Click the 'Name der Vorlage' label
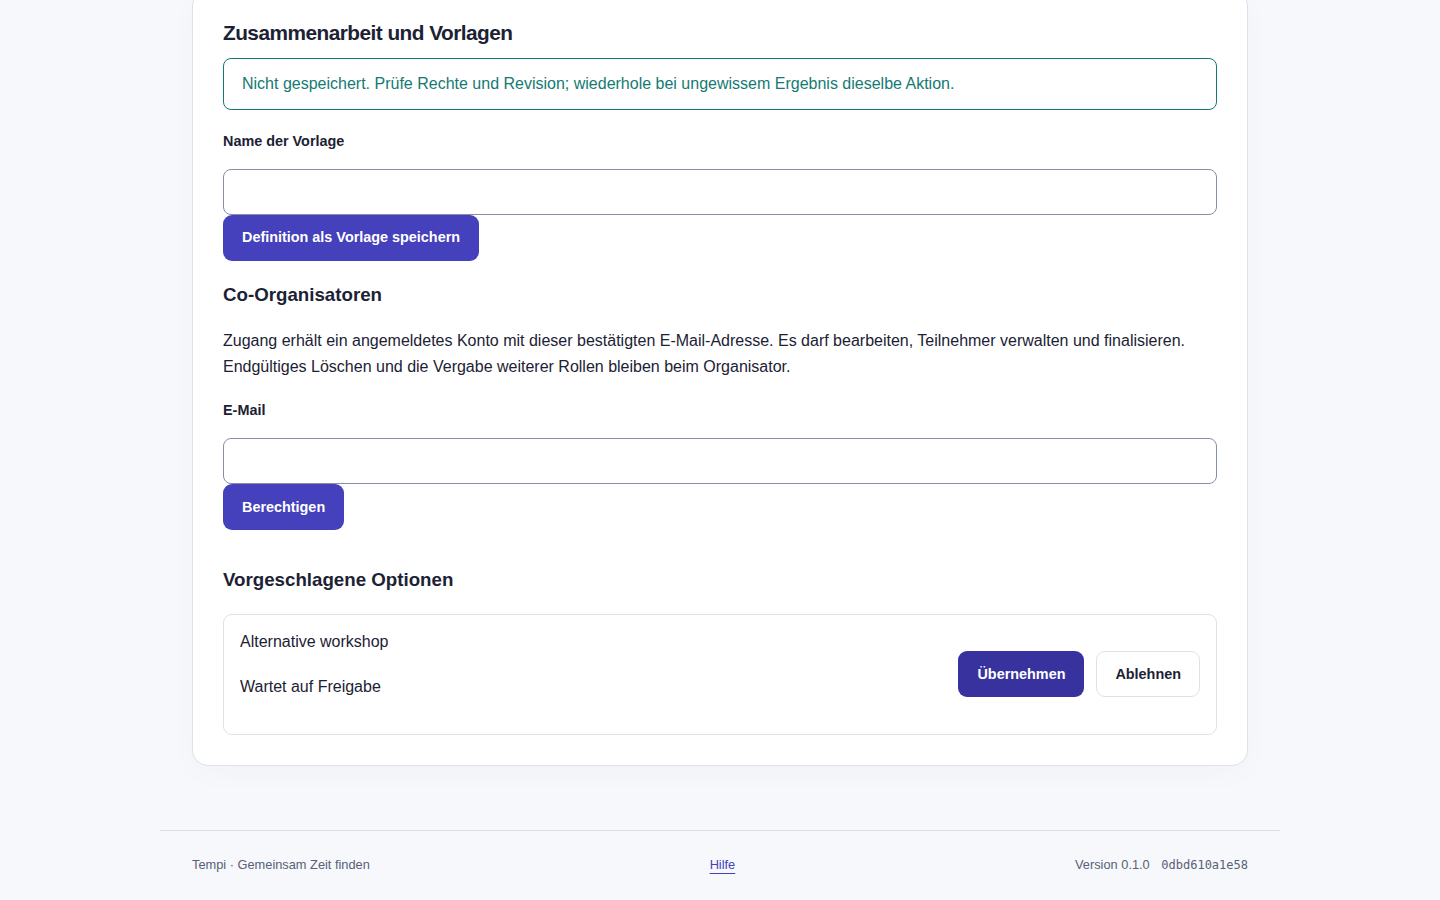The height and width of the screenshot is (900, 1440). (x=283, y=141)
